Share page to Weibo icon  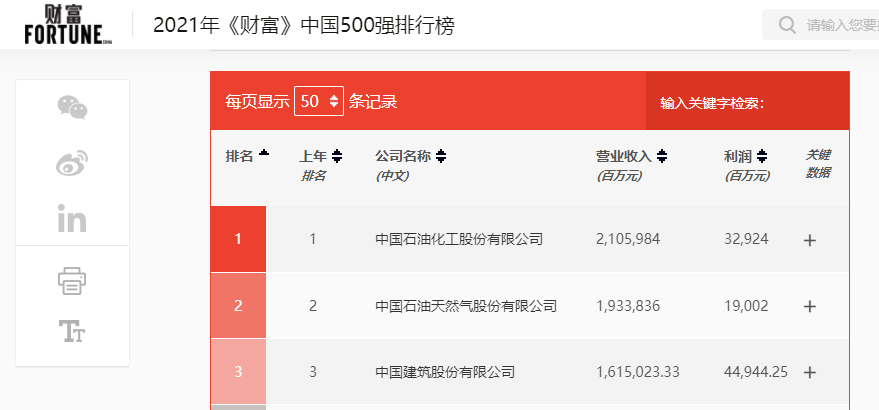point(72,163)
